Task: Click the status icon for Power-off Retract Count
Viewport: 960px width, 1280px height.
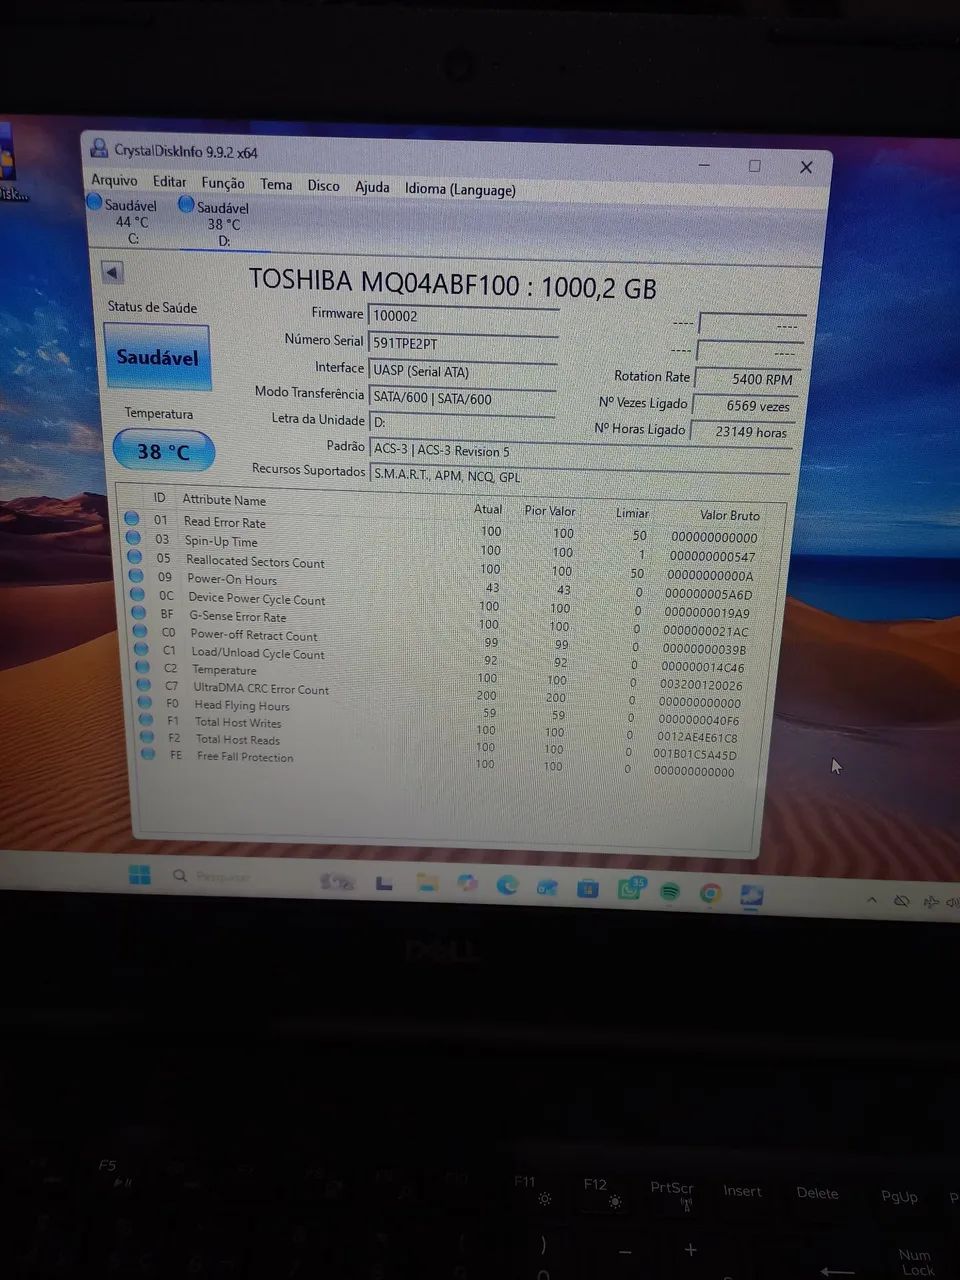Action: click(141, 632)
